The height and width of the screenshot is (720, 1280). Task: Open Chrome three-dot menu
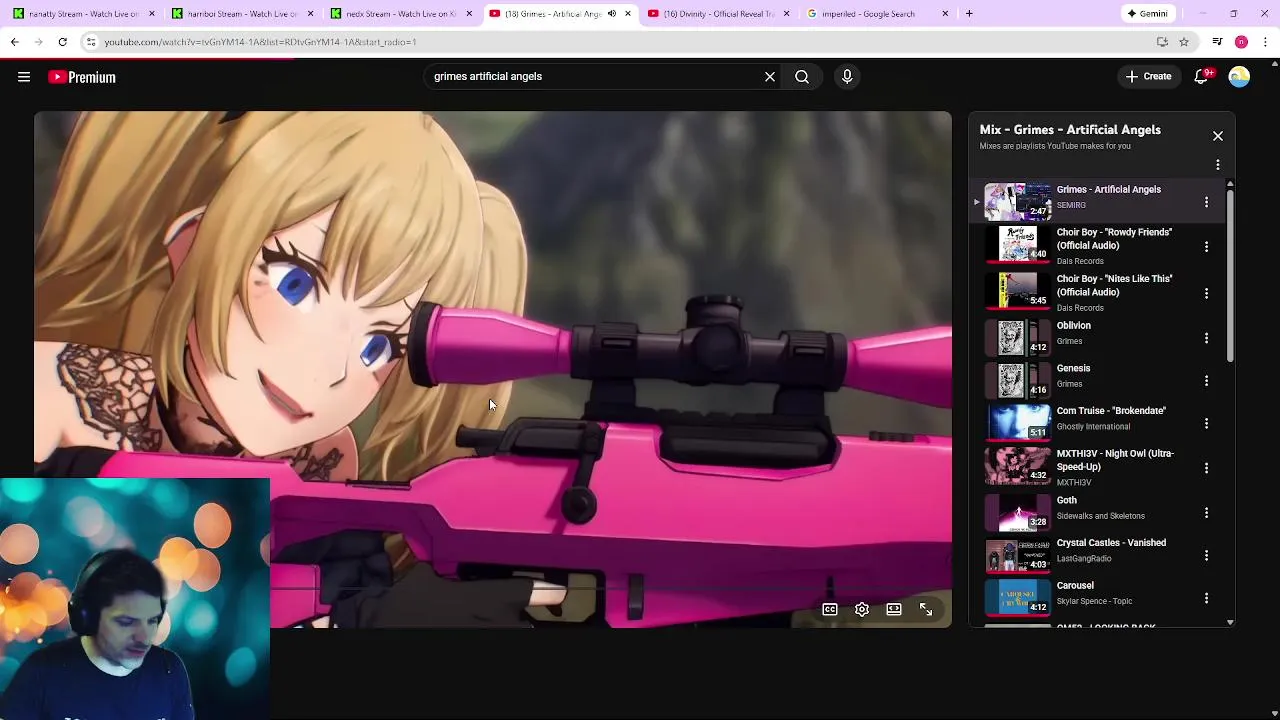(x=1265, y=42)
